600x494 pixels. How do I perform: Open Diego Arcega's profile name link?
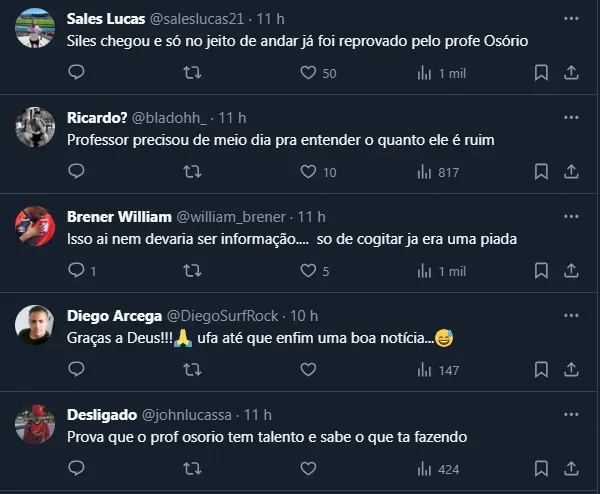point(107,316)
